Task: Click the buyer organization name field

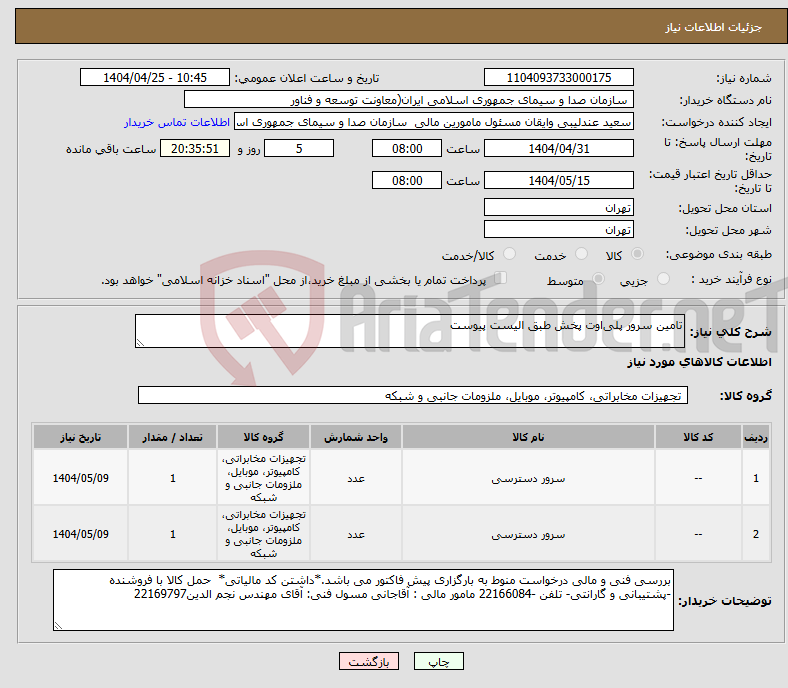Action: pos(409,100)
